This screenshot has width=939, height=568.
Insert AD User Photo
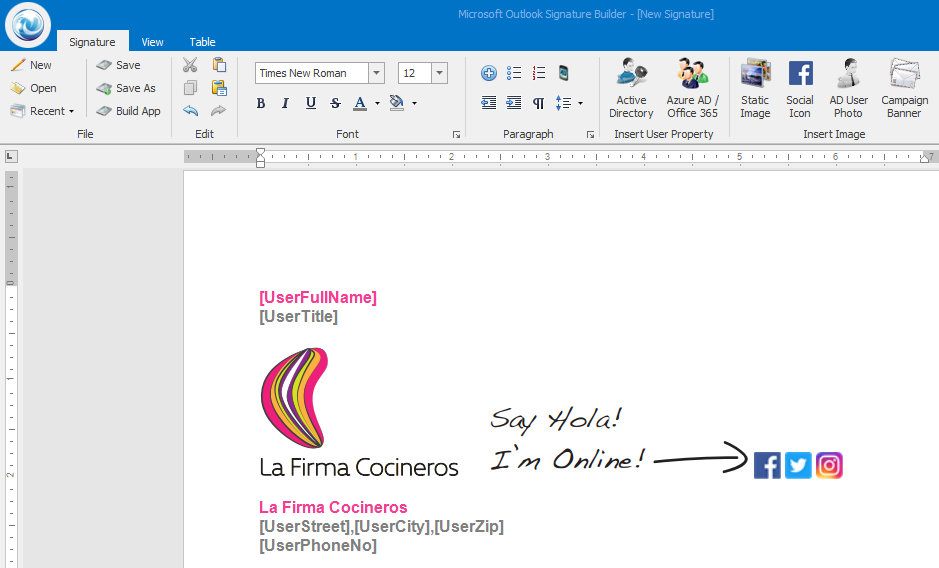click(849, 88)
